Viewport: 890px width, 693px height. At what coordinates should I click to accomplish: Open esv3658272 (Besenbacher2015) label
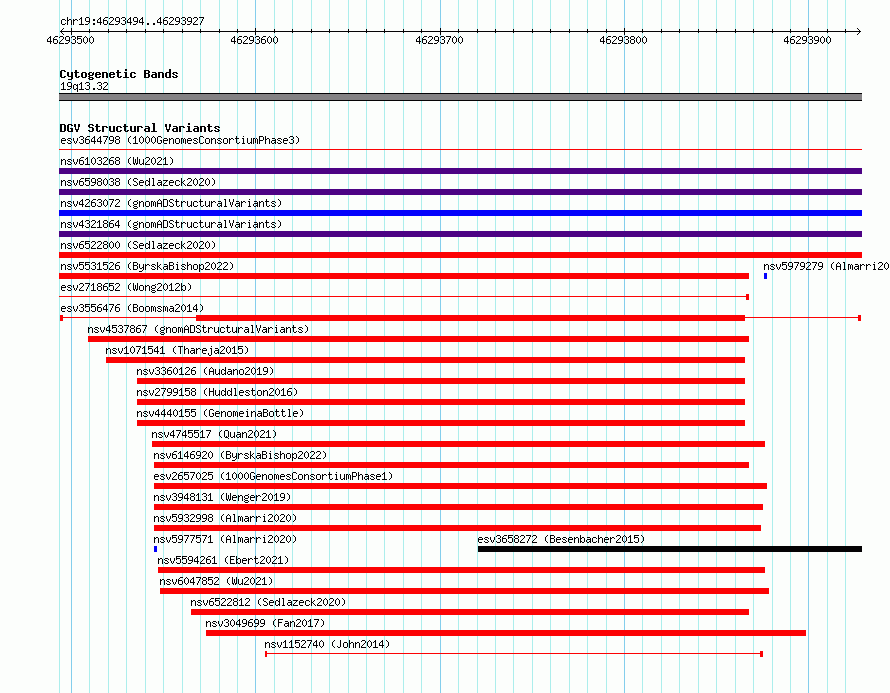tap(561, 539)
